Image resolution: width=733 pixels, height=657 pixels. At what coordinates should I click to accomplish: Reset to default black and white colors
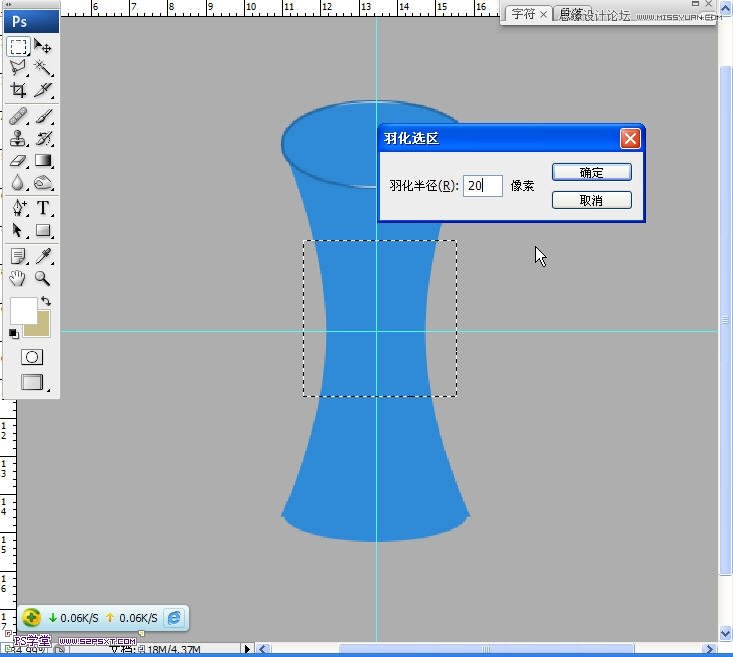pos(14,334)
